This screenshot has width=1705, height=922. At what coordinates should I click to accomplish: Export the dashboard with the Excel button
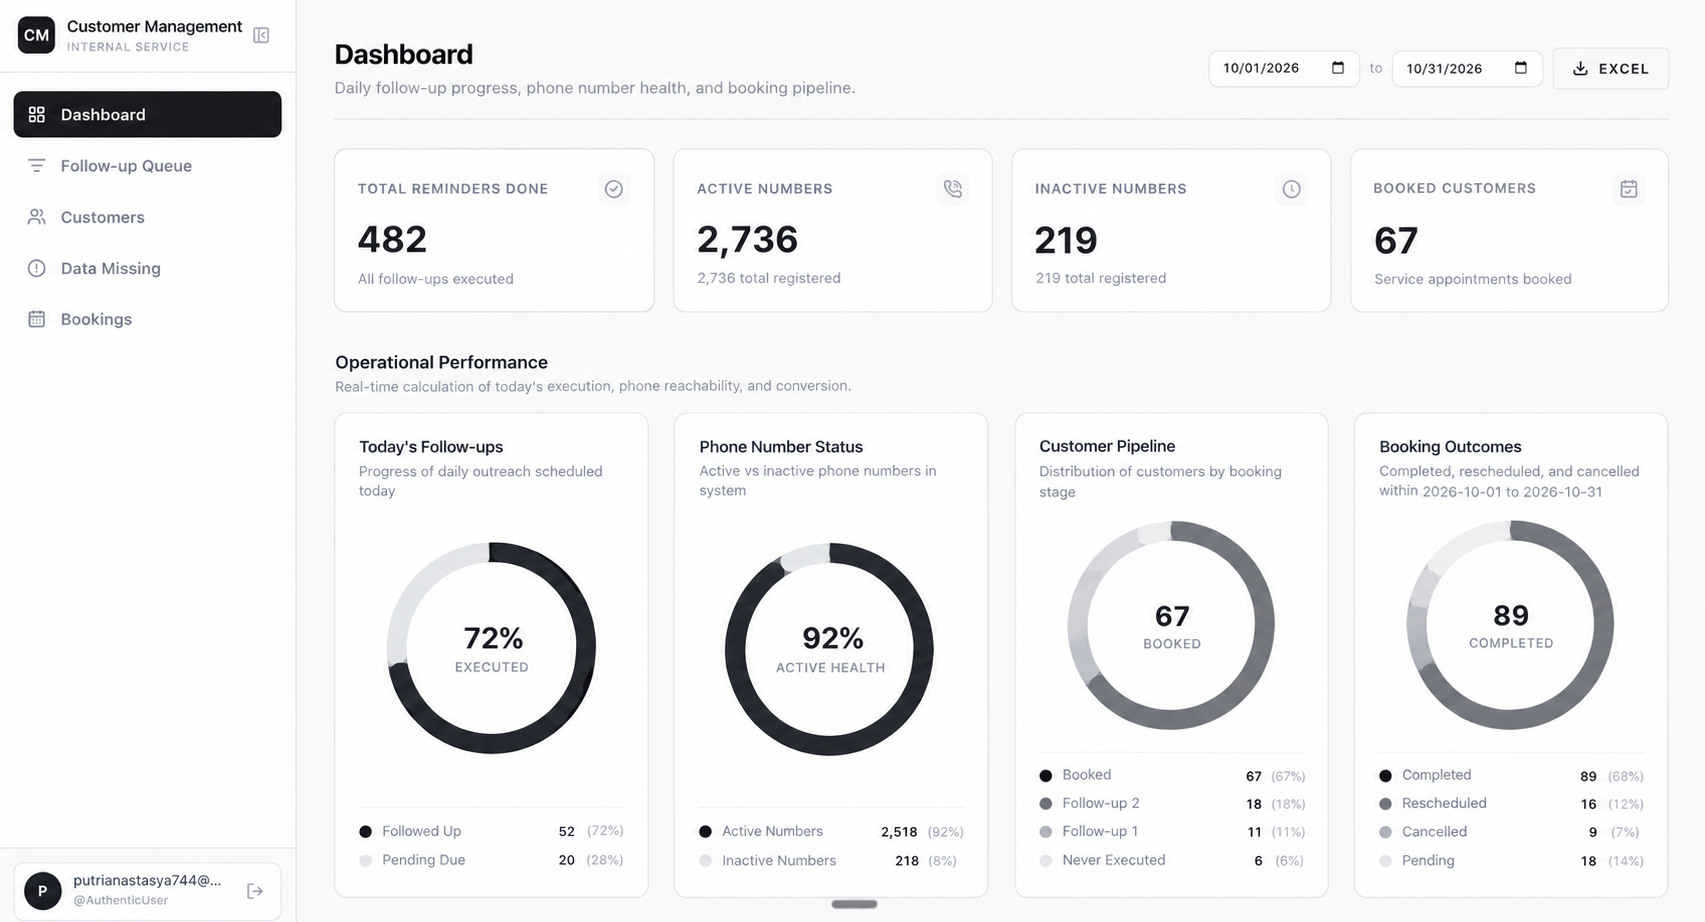coord(1610,69)
